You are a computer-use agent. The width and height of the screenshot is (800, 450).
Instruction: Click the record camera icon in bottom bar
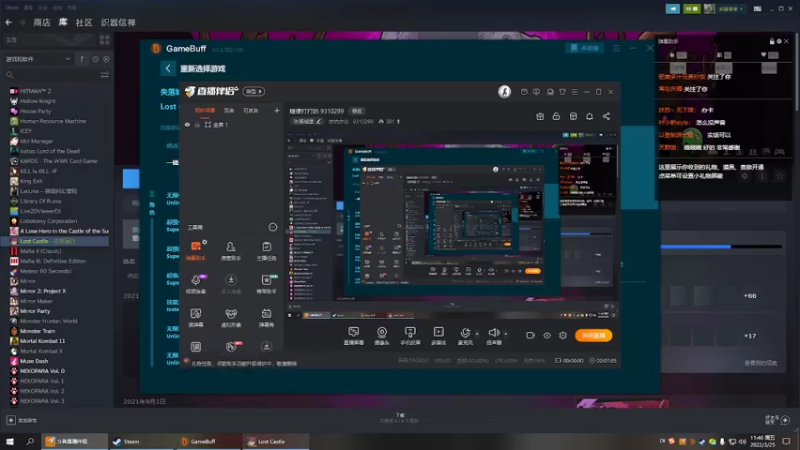point(530,335)
